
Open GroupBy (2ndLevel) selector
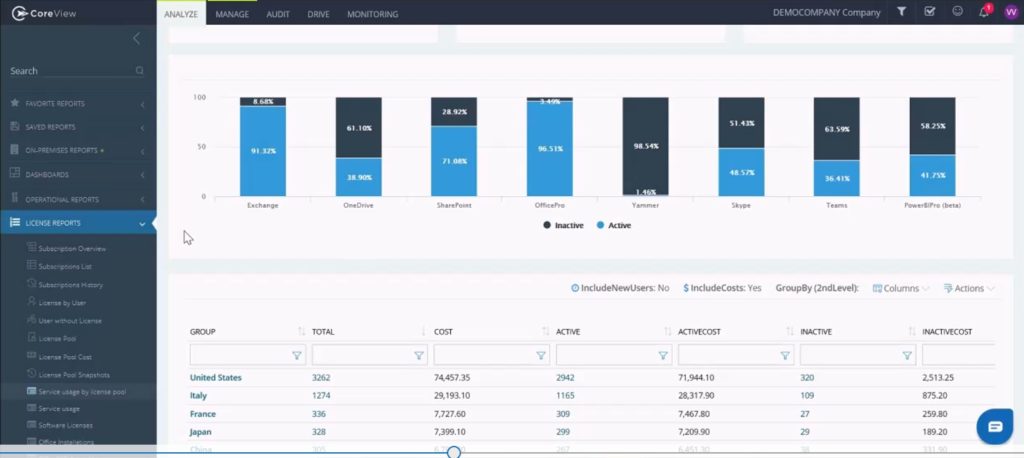pyautogui.click(x=817, y=288)
